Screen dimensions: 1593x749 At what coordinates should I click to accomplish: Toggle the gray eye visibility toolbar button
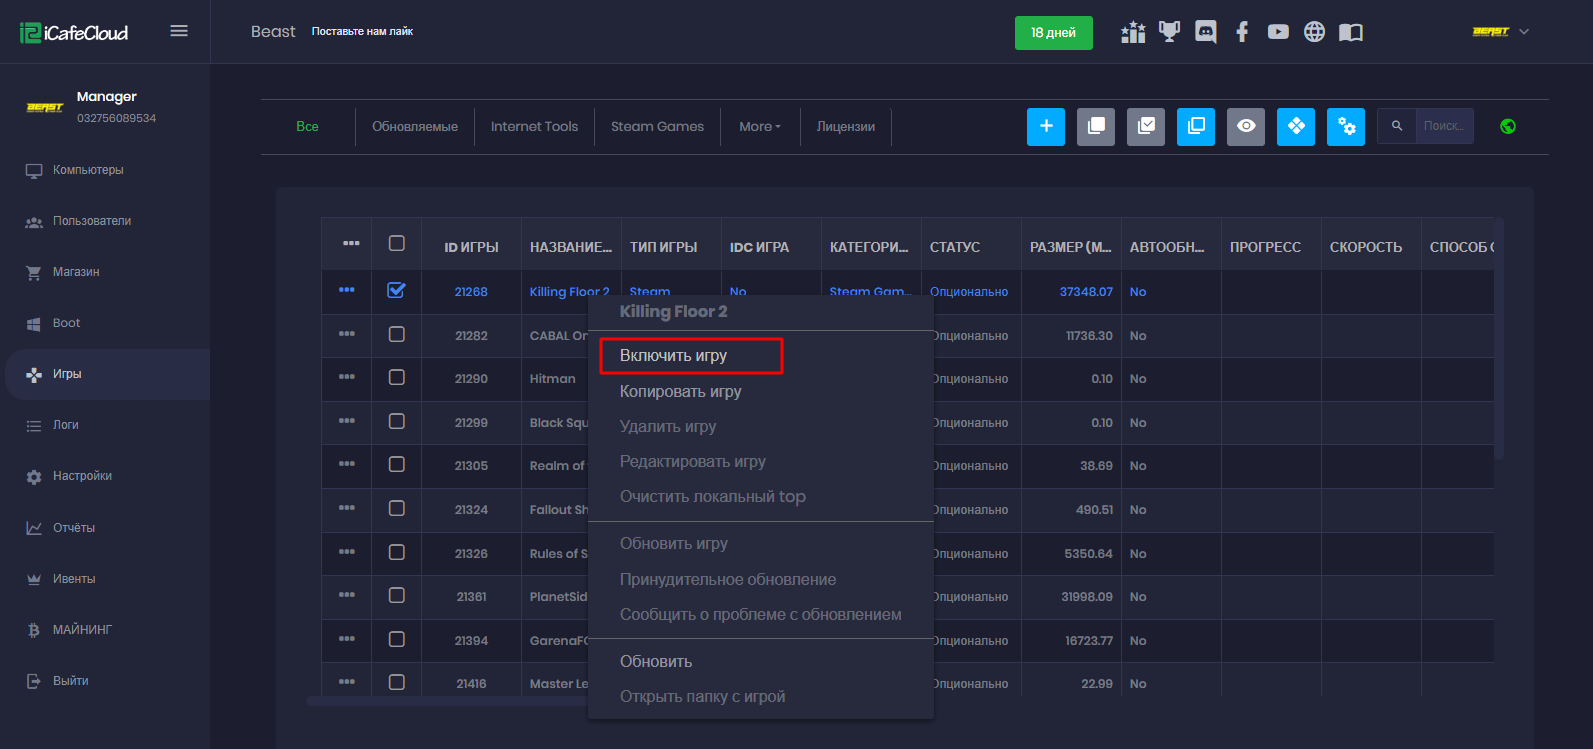pos(1246,126)
